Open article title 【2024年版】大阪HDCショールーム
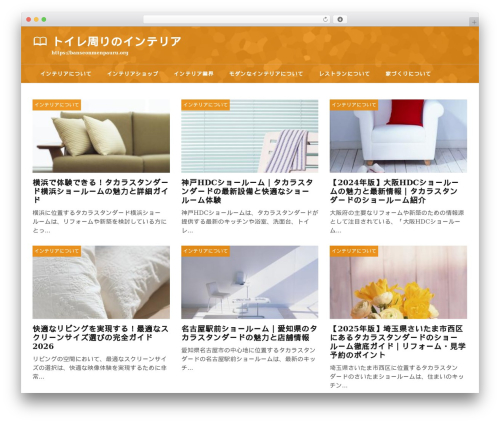The width and height of the screenshot is (500, 423). pos(394,191)
